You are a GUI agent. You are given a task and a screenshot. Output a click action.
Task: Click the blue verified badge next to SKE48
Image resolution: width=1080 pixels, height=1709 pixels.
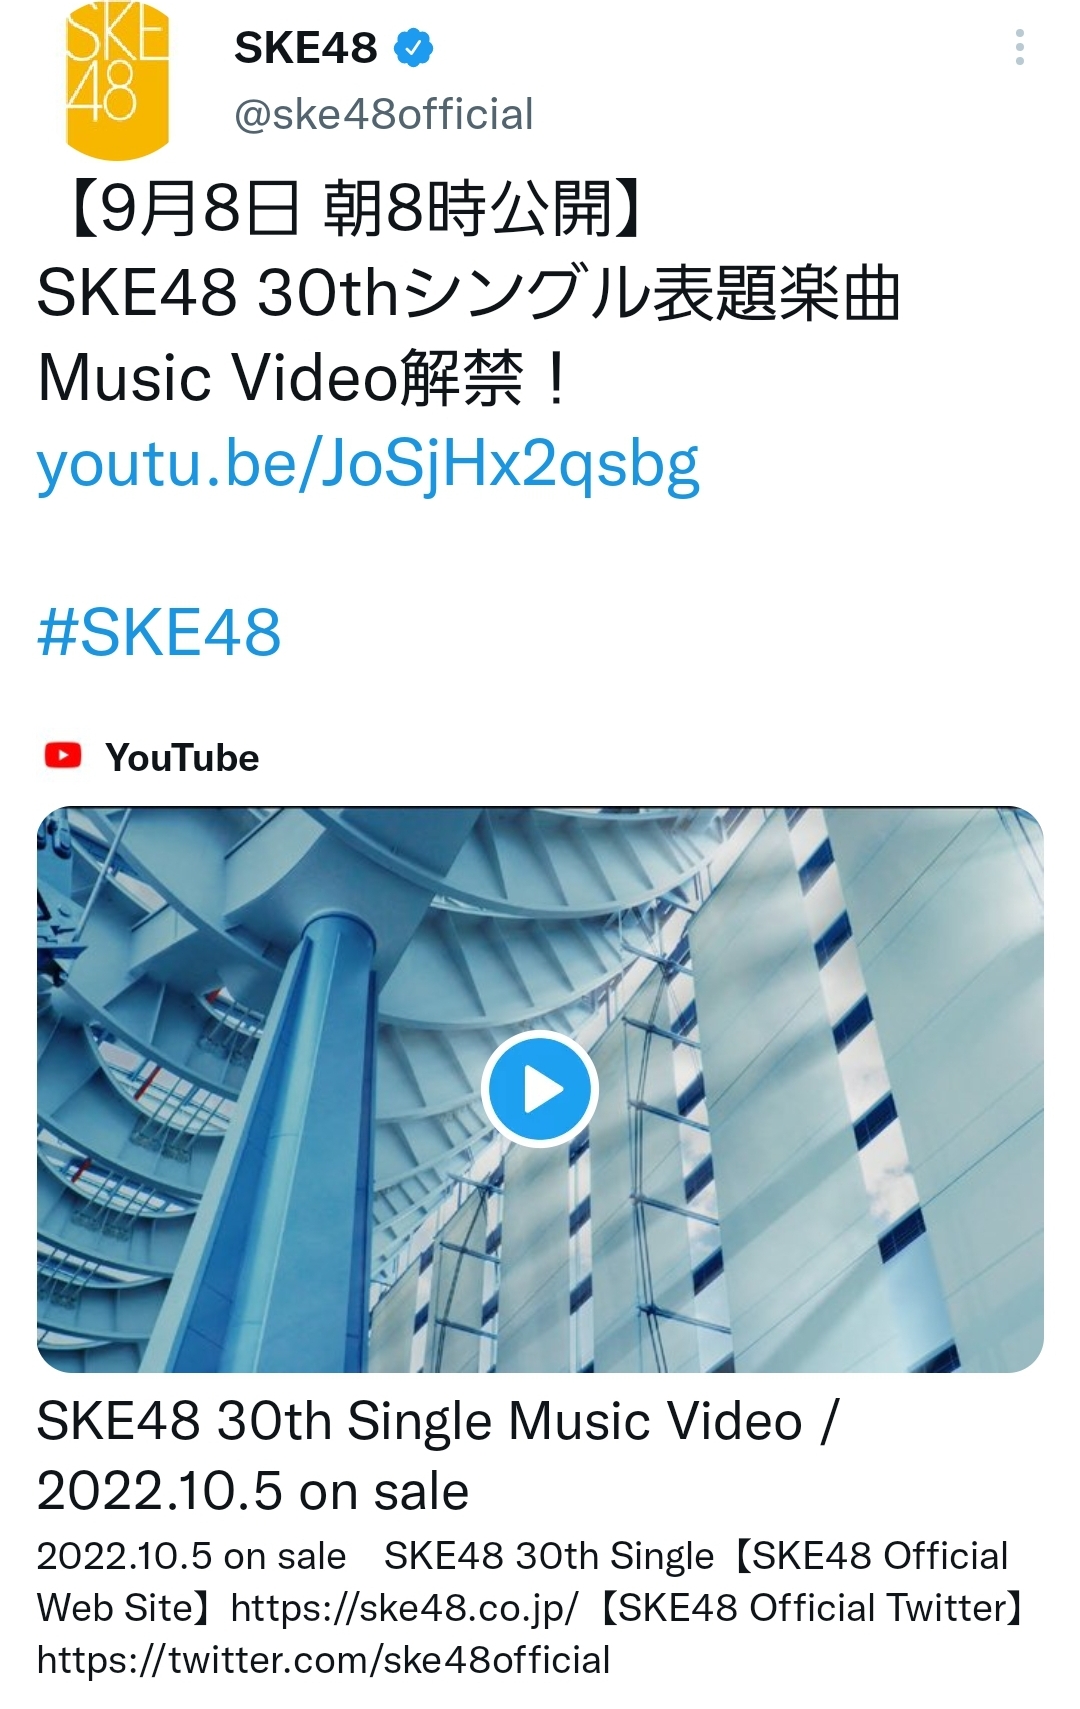coord(413,47)
